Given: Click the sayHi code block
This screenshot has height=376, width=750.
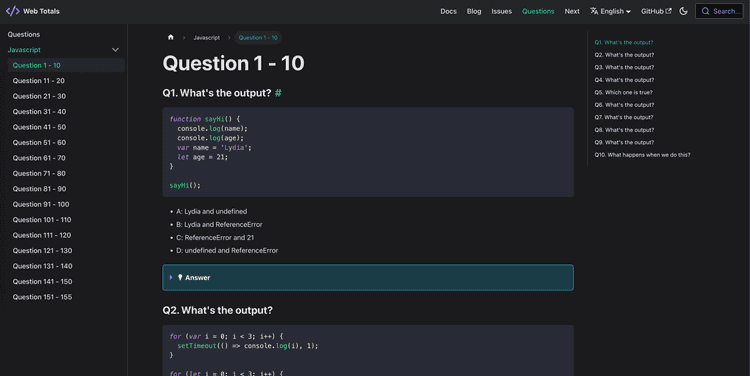Looking at the screenshot, I should [368, 152].
